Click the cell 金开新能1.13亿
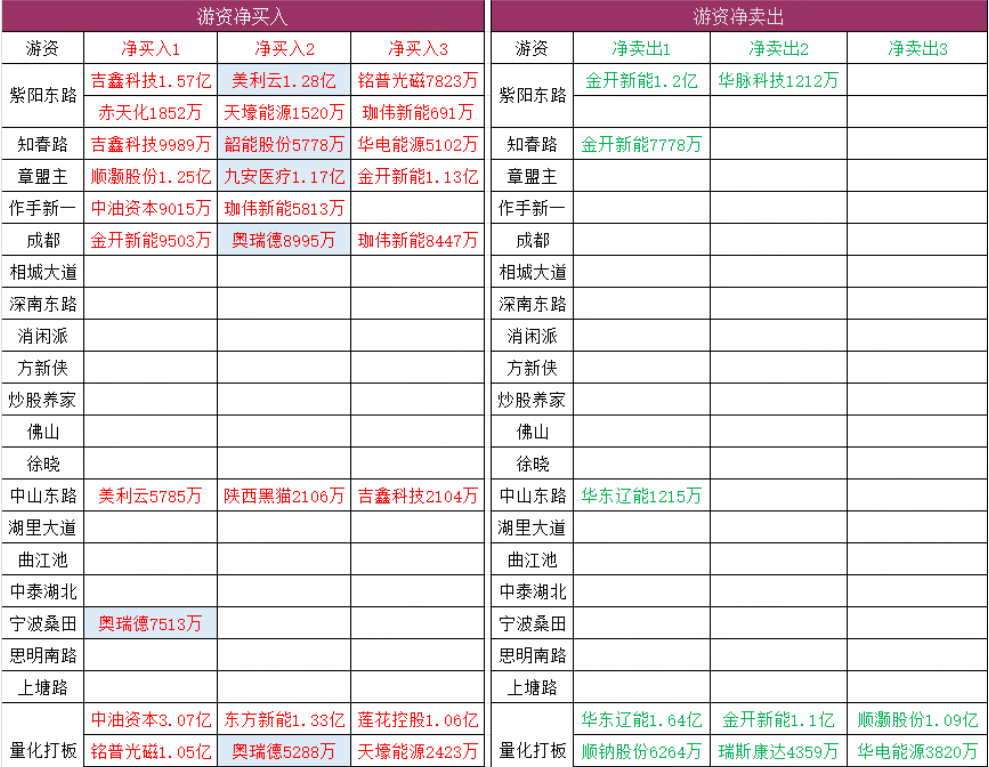The height and width of the screenshot is (767, 989). [x=418, y=176]
